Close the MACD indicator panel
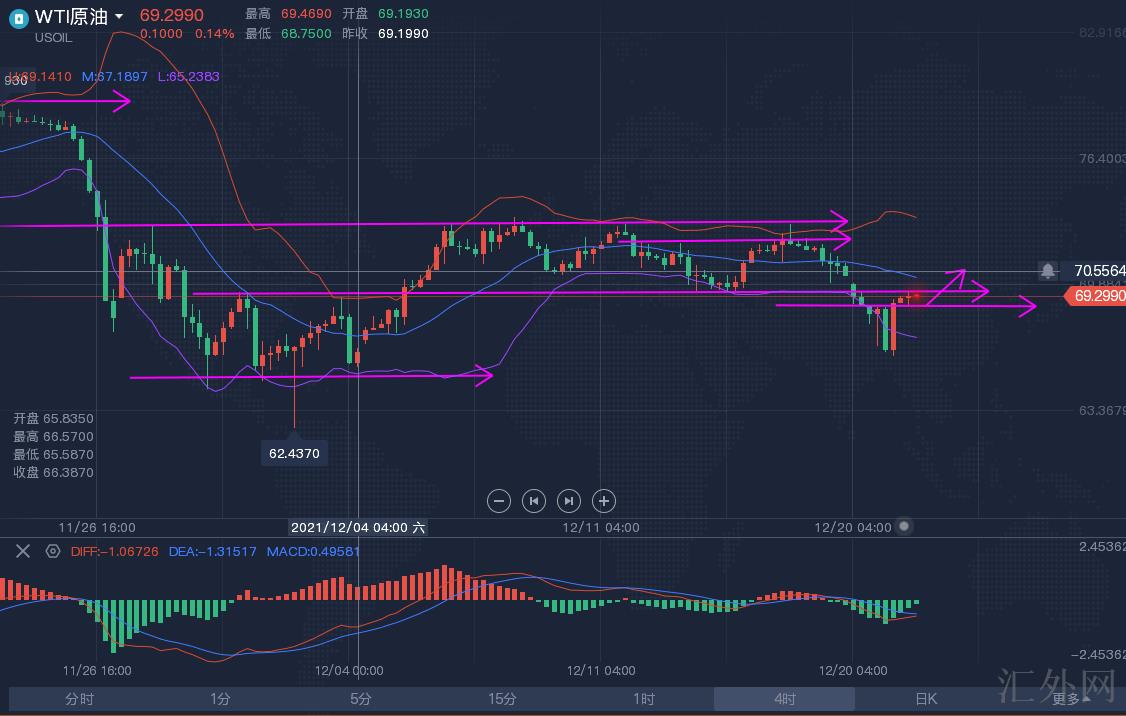 (x=23, y=551)
